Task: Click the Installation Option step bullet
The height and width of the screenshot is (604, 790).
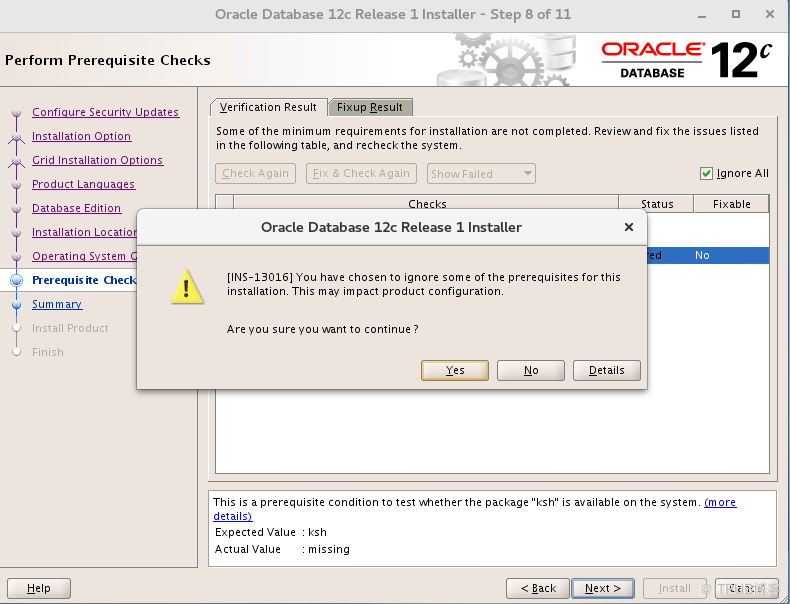Action: 17,137
